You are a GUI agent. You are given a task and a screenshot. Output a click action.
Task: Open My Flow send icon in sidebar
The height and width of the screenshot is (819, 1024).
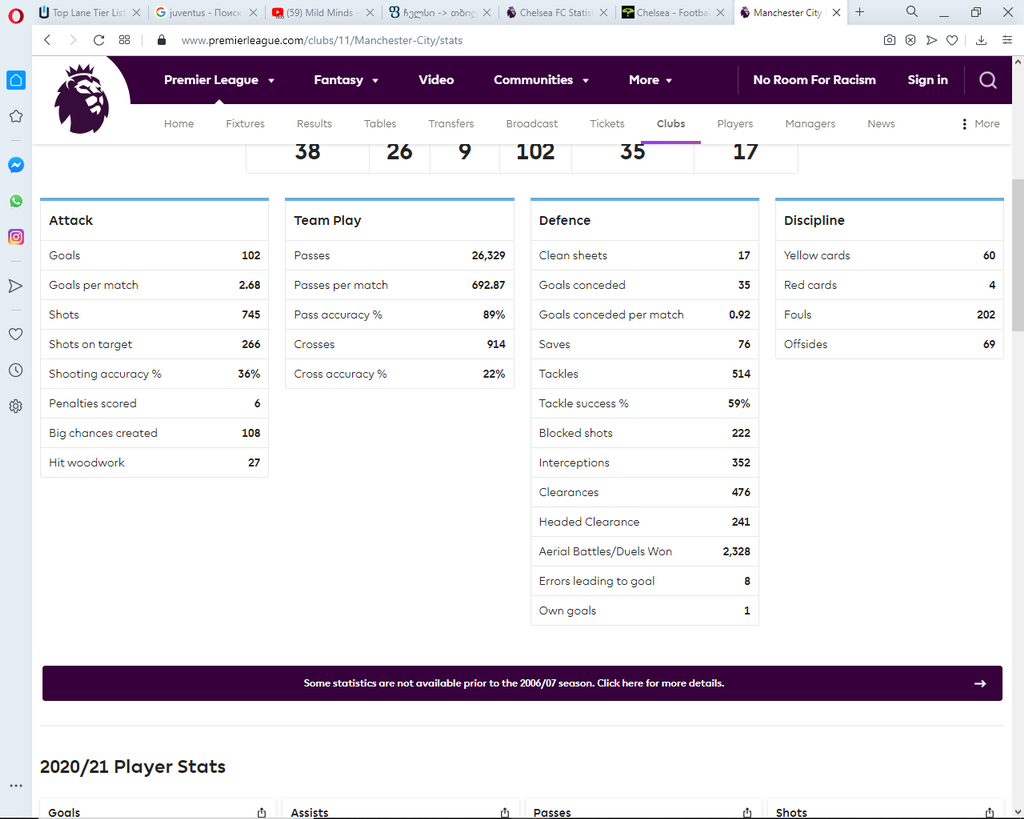16,286
